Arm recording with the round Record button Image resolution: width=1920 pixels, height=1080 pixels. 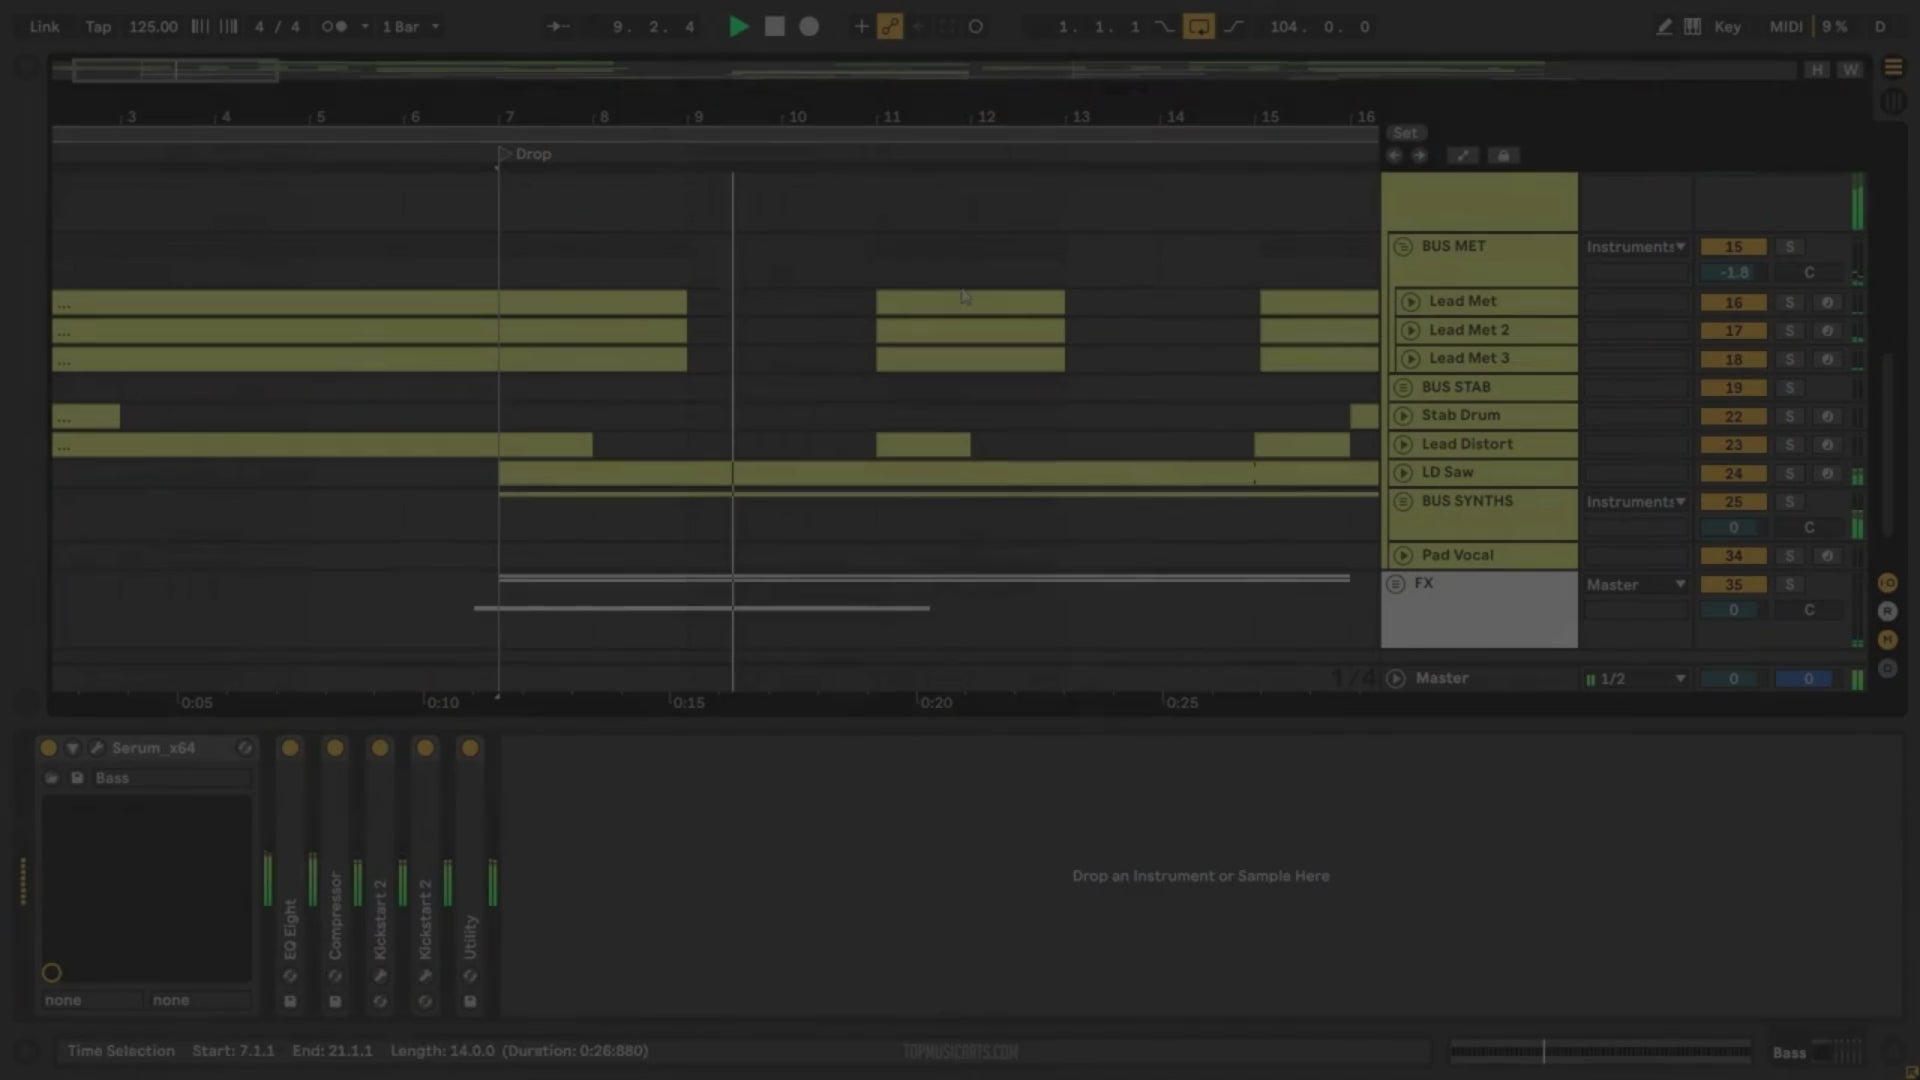coord(809,27)
